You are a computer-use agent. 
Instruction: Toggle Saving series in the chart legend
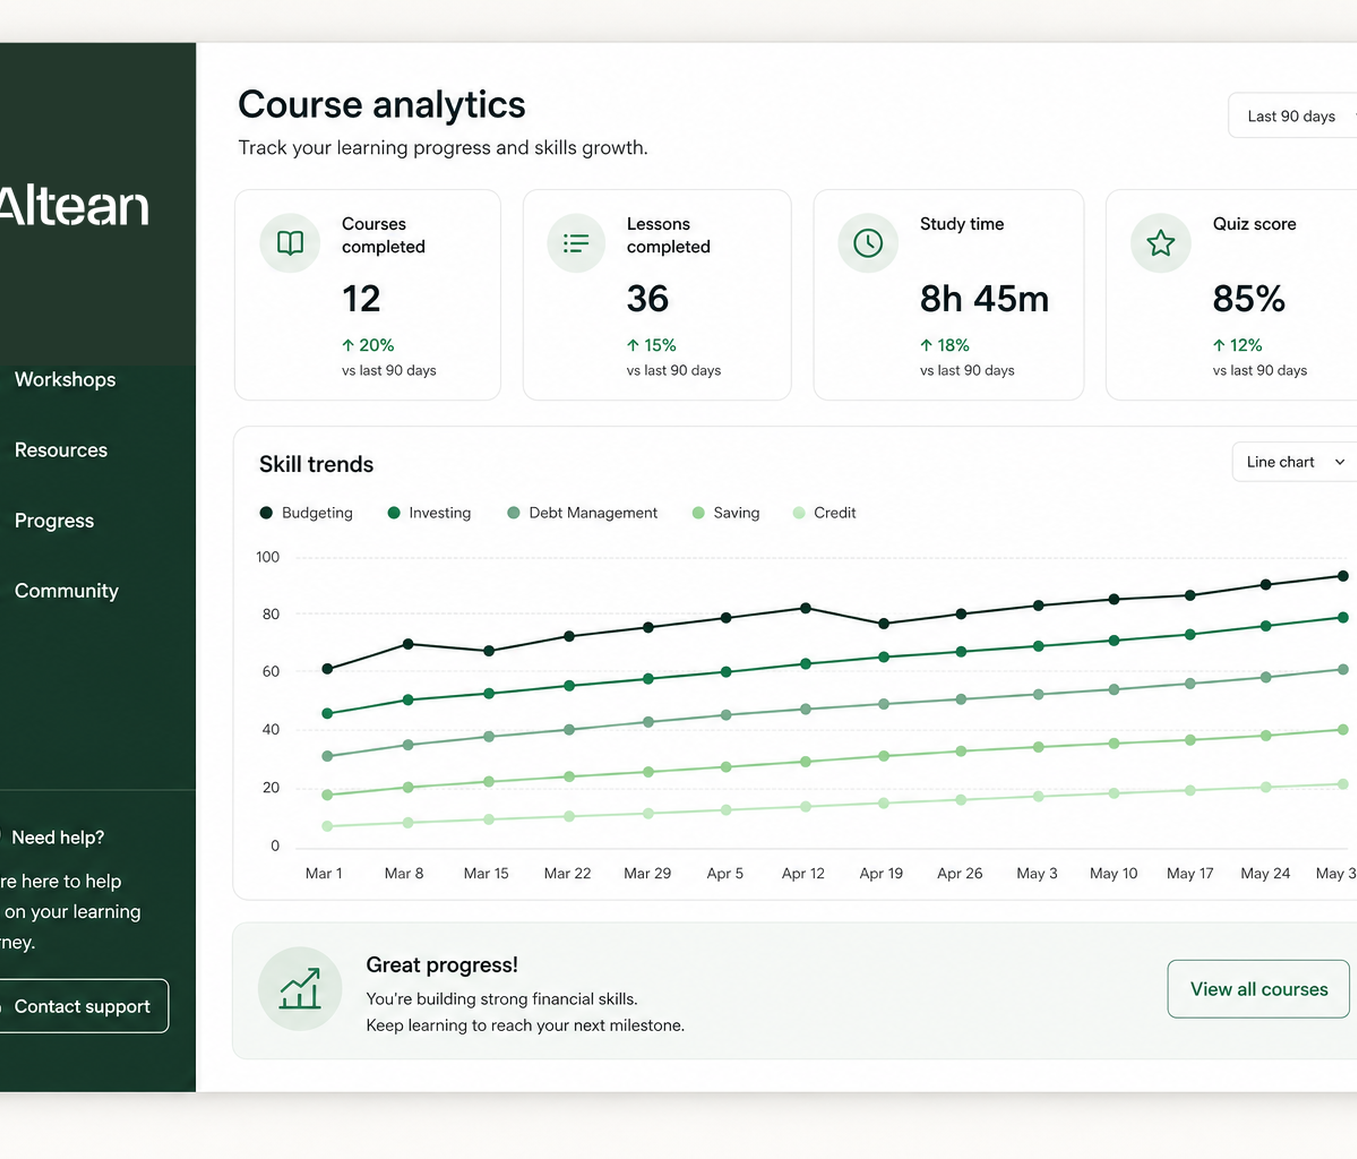726,513
